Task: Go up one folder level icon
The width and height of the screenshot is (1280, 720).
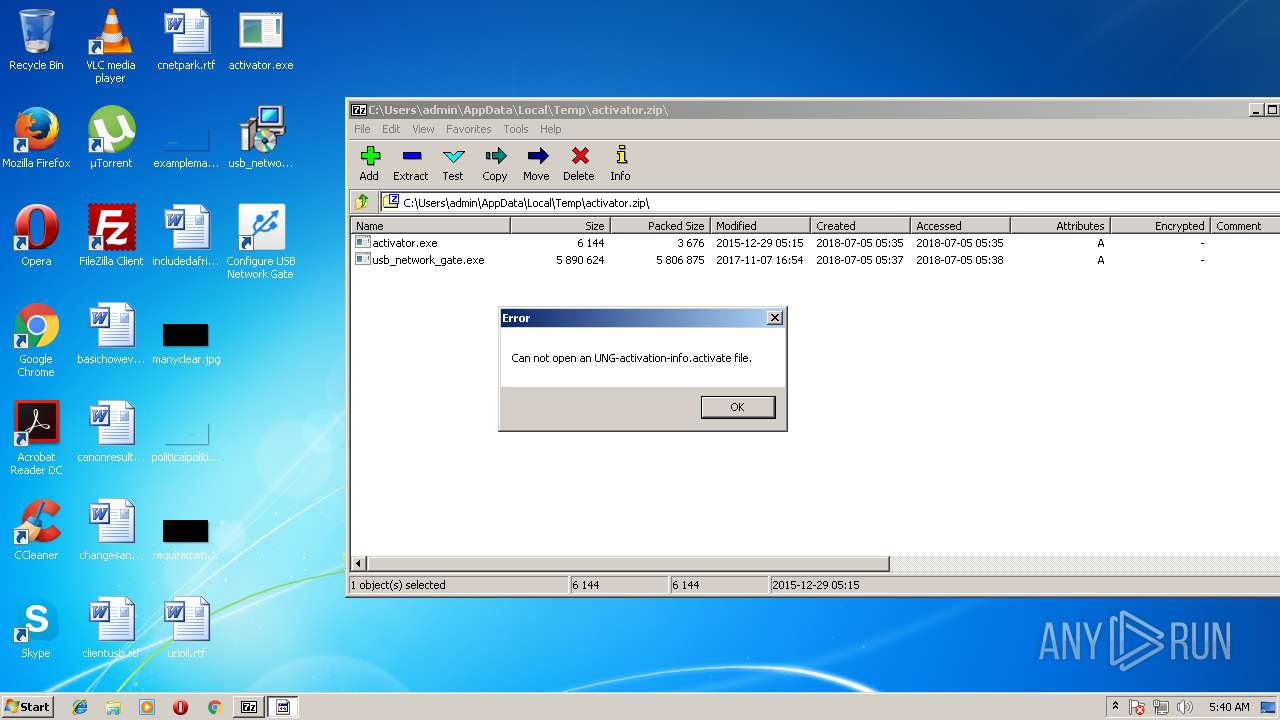Action: (x=362, y=202)
